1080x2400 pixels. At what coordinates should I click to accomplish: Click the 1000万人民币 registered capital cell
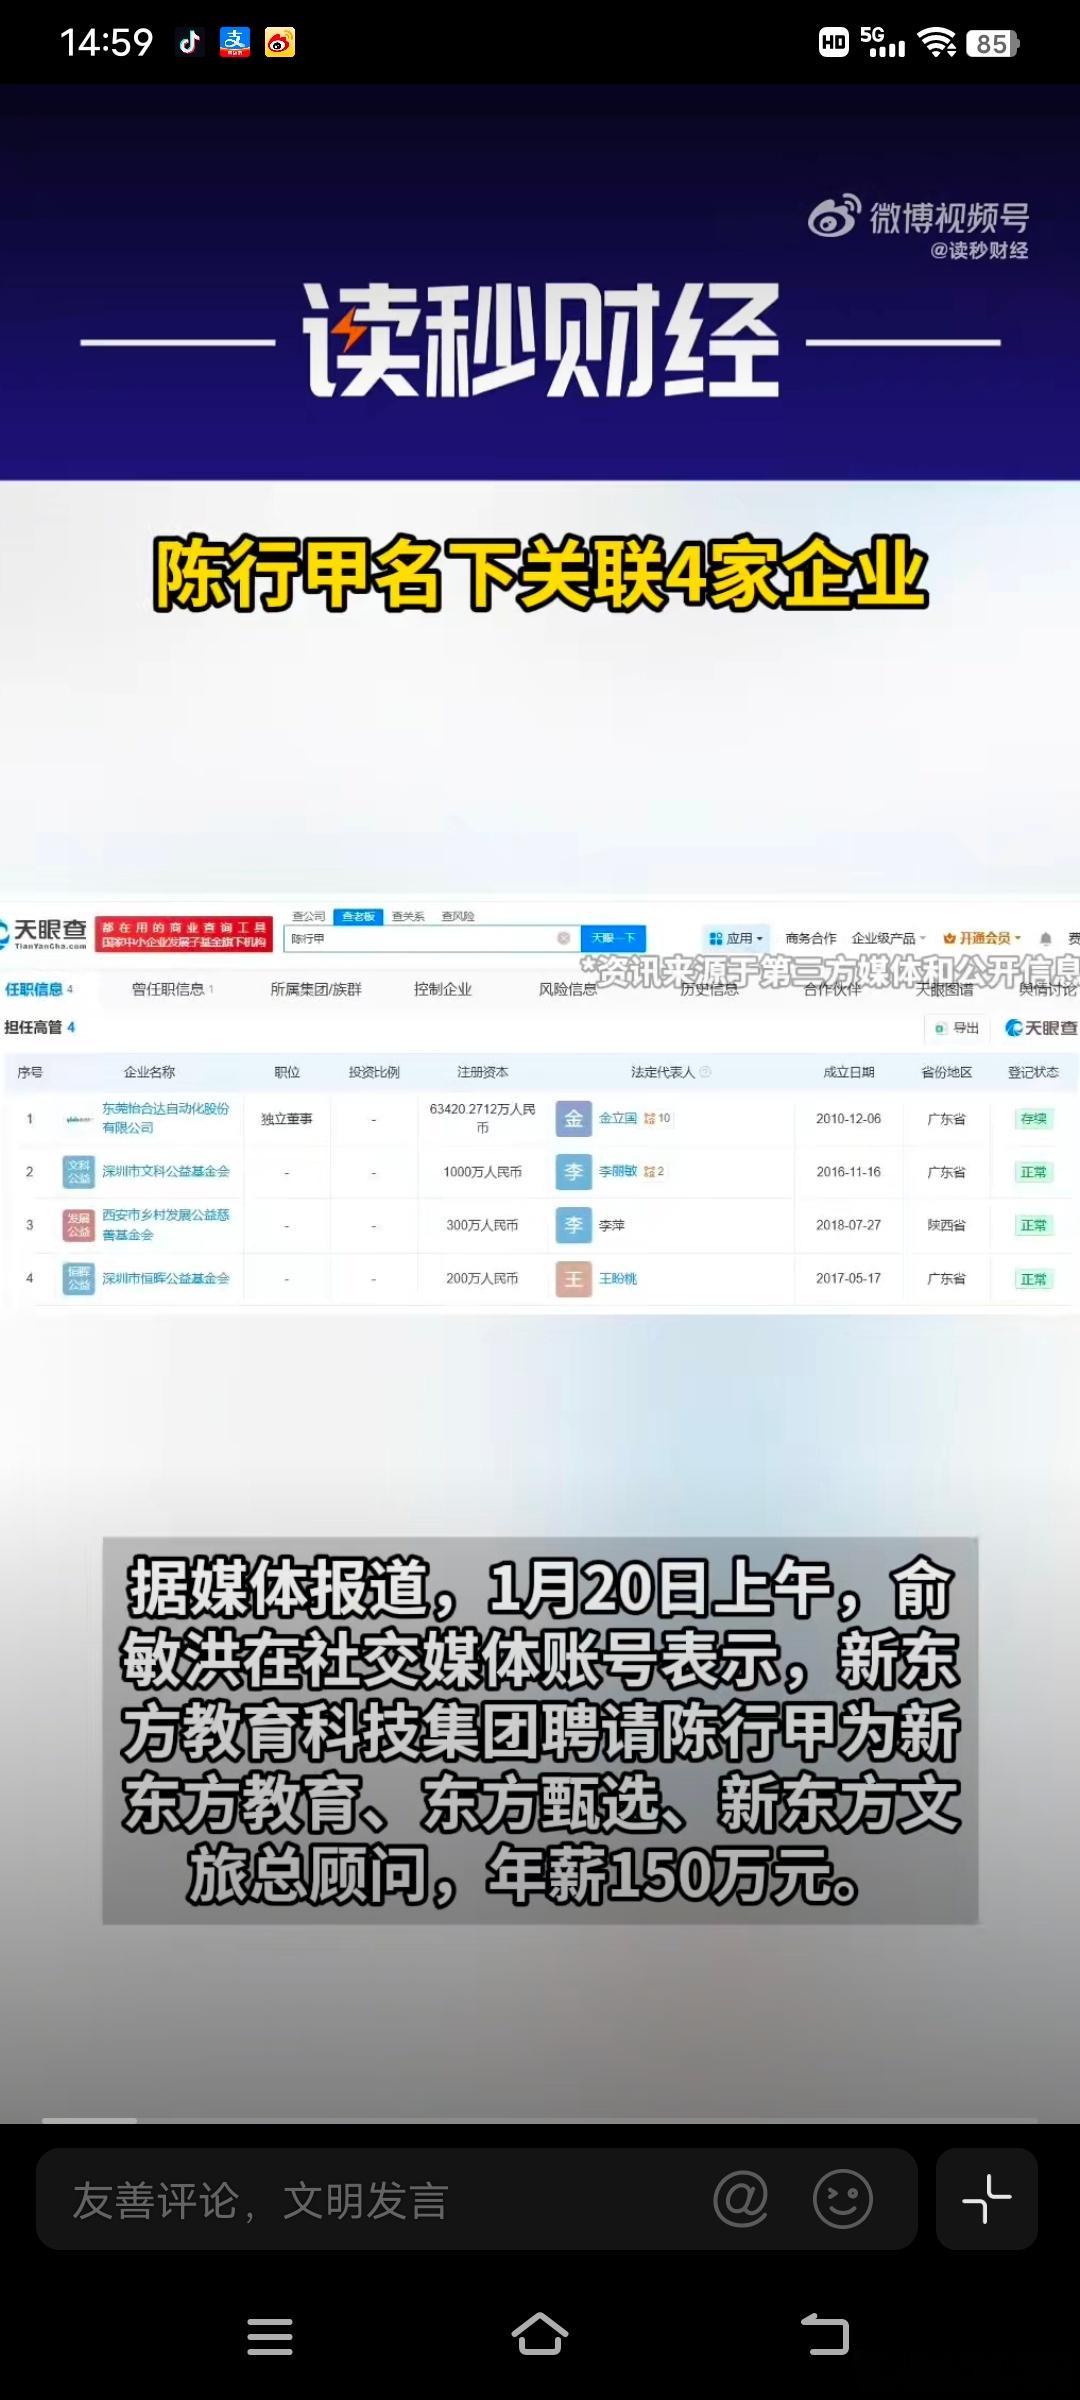[482, 1171]
